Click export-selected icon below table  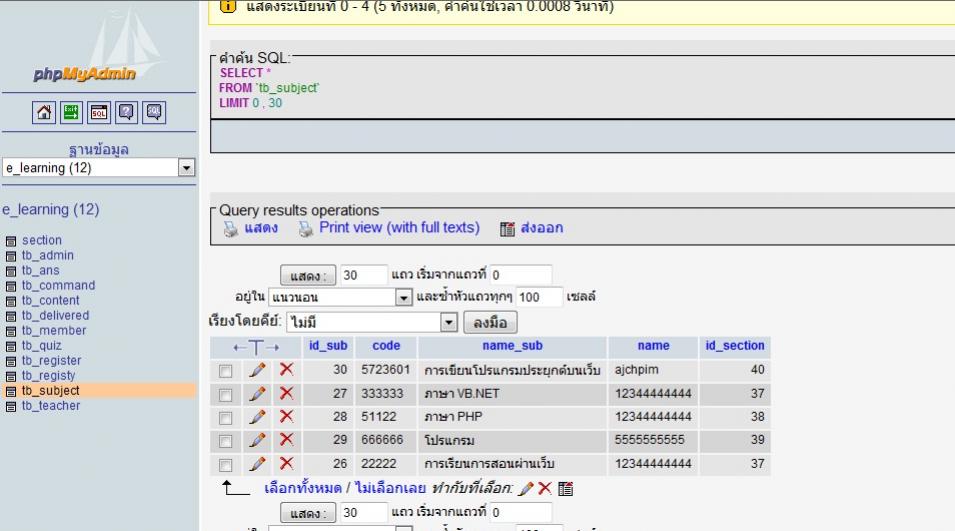(x=566, y=488)
